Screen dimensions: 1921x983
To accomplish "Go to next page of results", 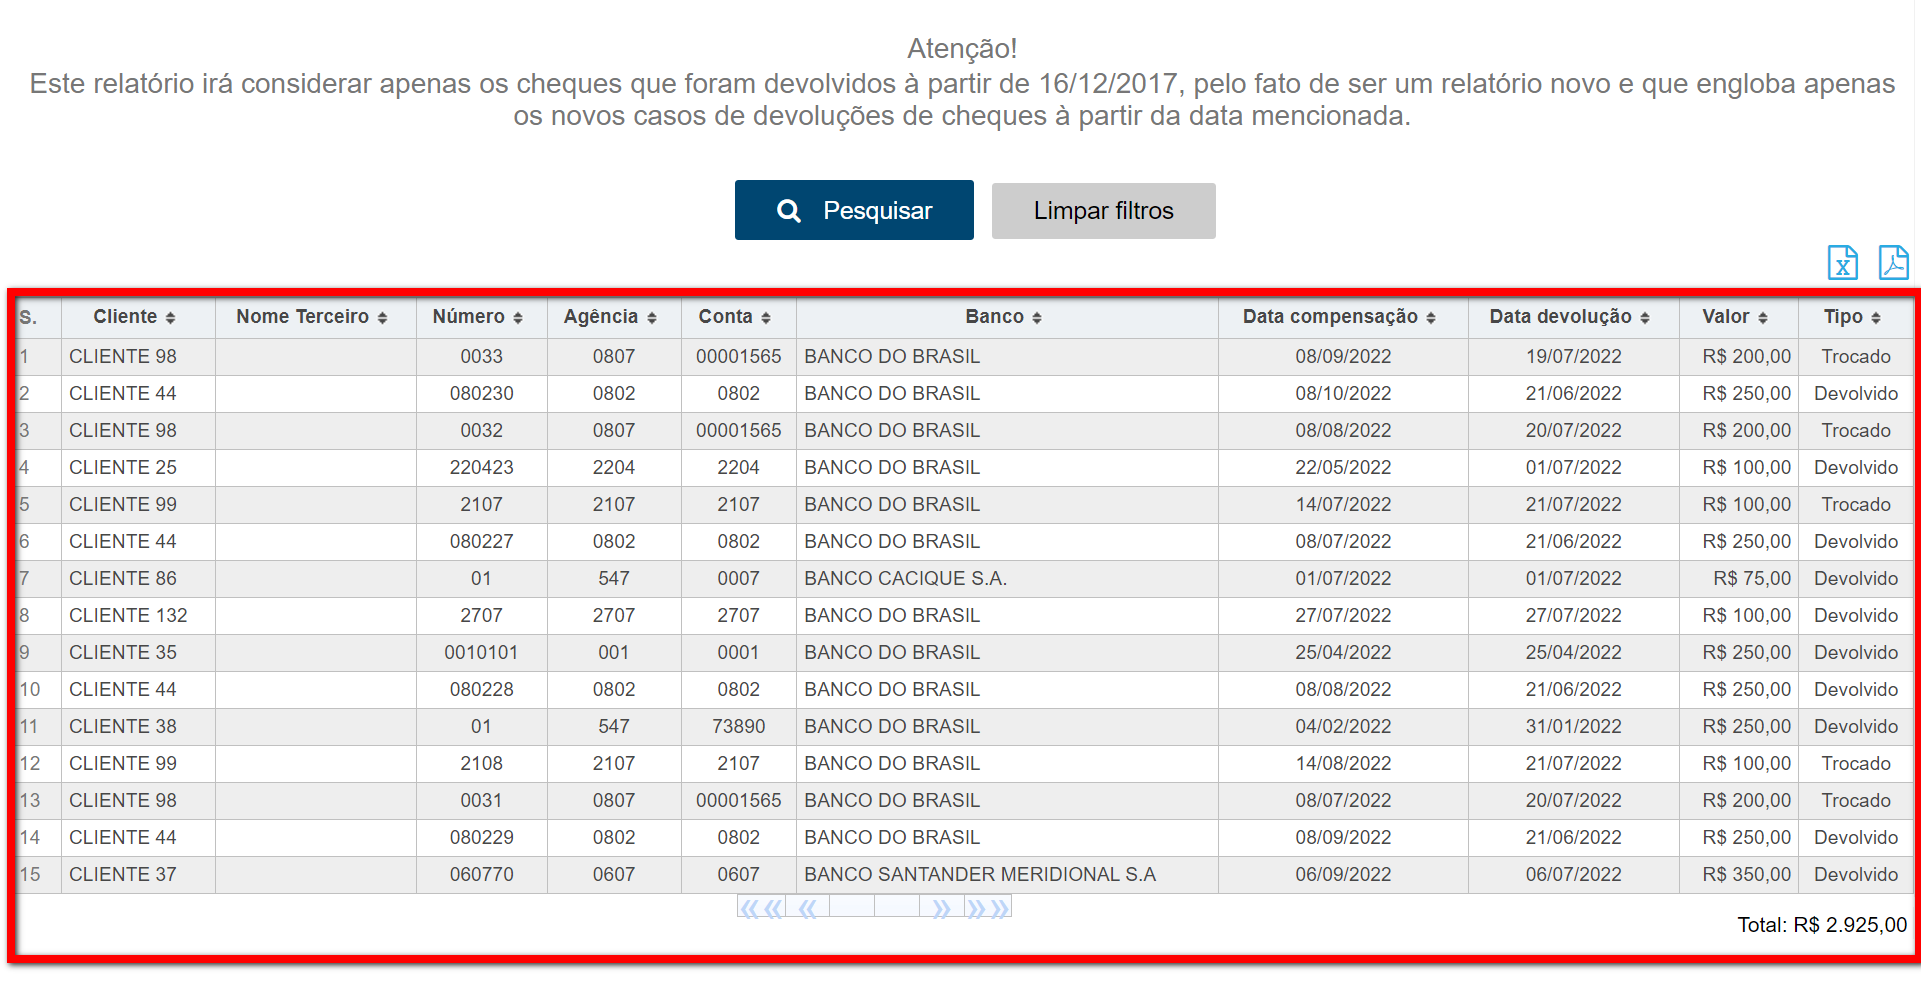I will pyautogui.click(x=941, y=908).
